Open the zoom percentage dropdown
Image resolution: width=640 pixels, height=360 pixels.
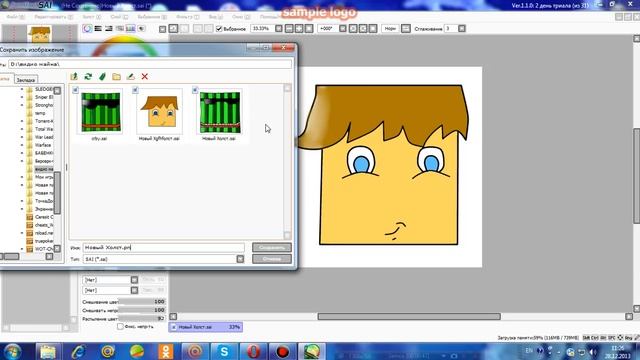tap(279, 29)
